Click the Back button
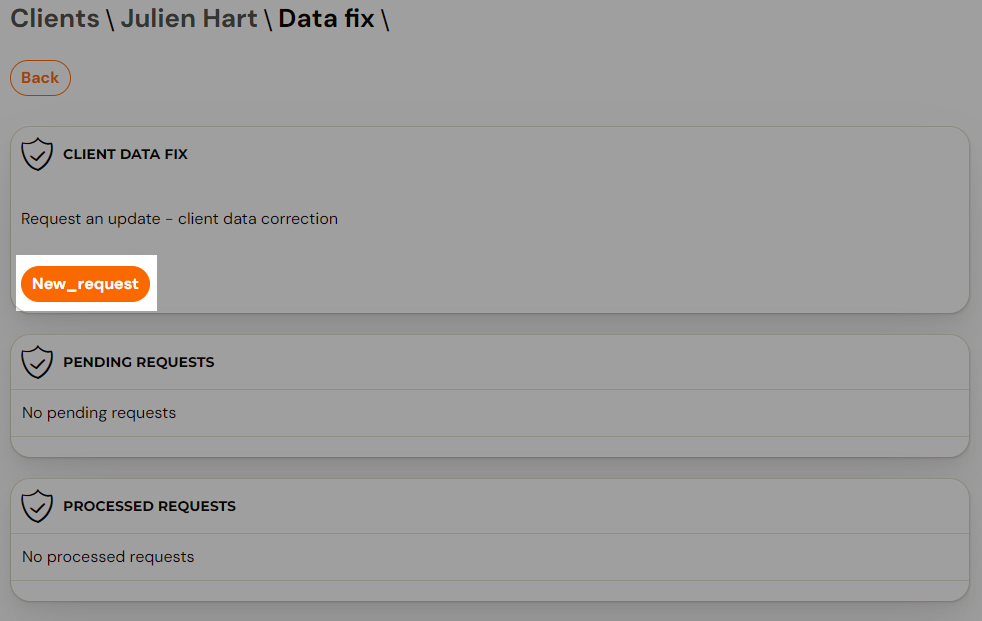Viewport: 982px width, 621px height. tap(40, 78)
